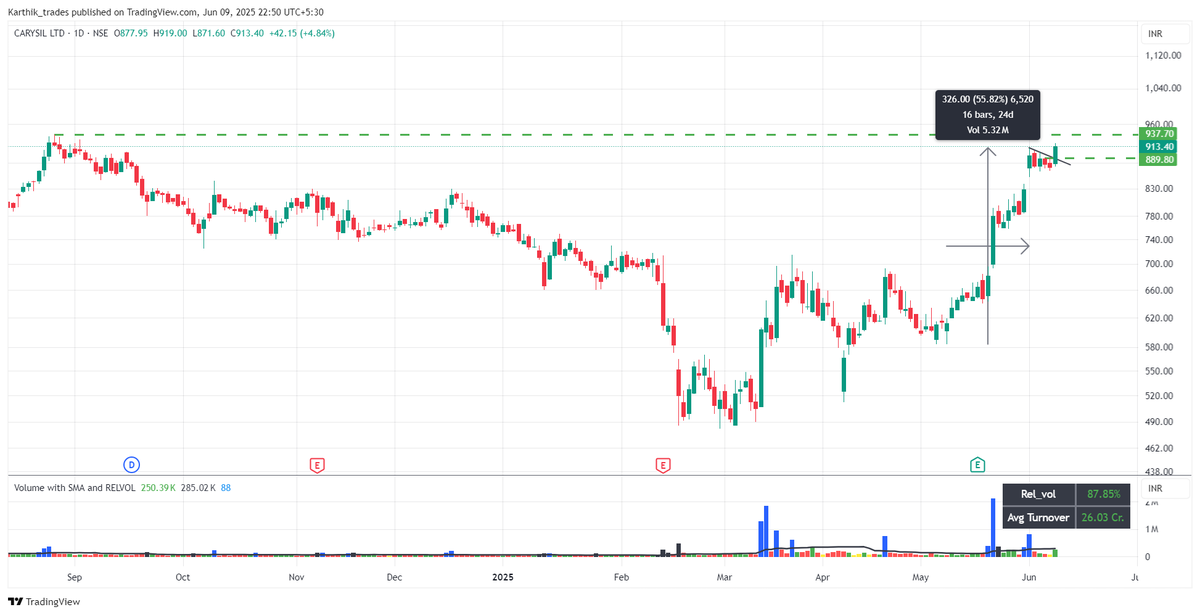1200x615 pixels.
Task: Click the 462.00 price axis label
Action: pyautogui.click(x=1160, y=448)
